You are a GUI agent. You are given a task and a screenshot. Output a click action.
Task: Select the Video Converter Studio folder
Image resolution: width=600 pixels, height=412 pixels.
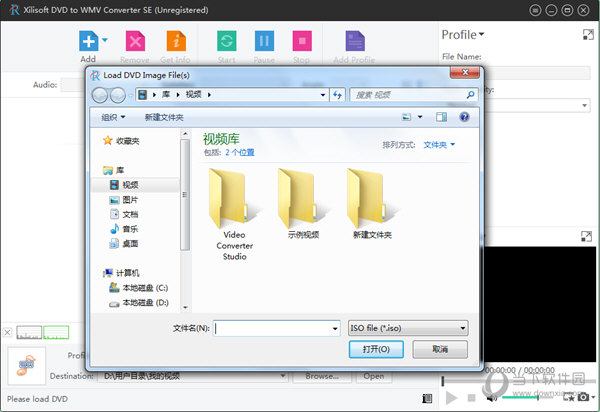pyautogui.click(x=234, y=215)
